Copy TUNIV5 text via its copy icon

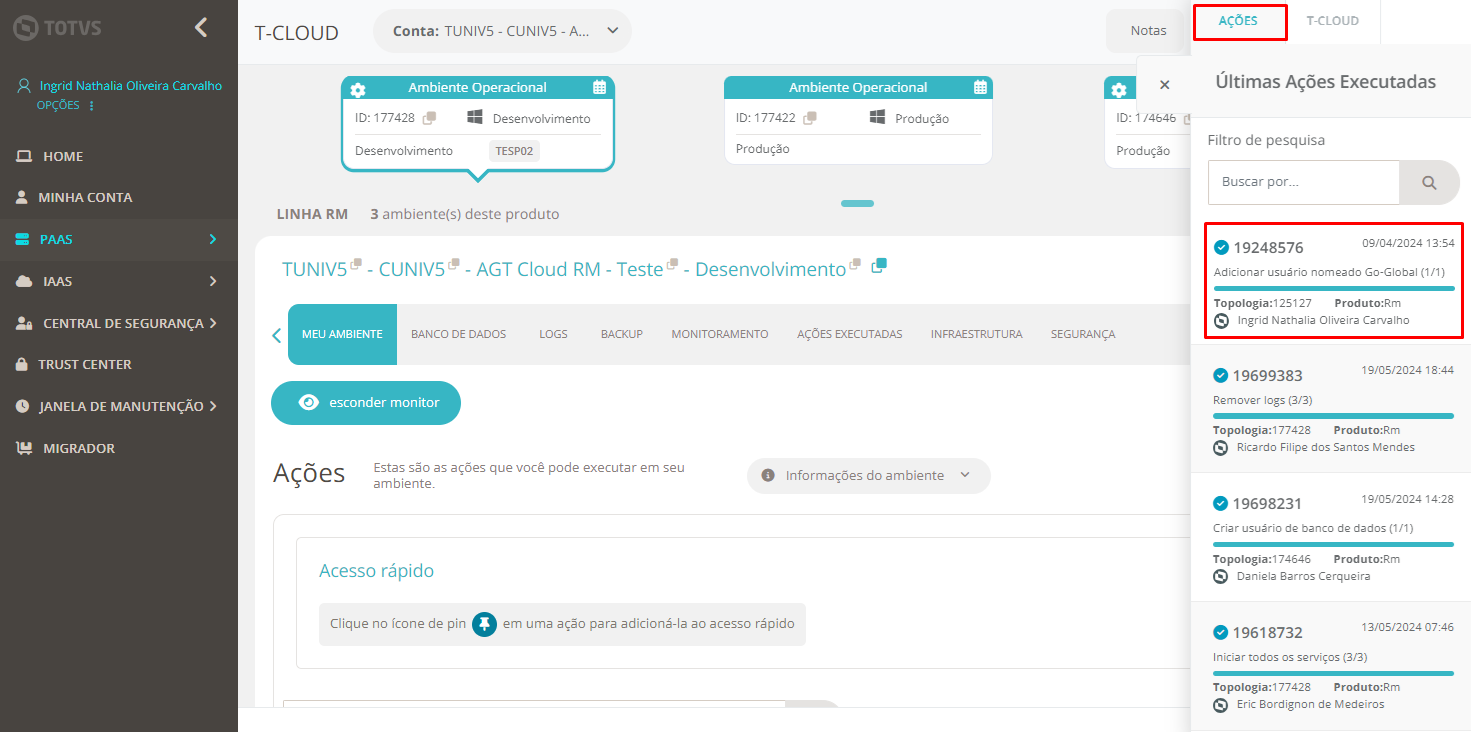point(356,264)
